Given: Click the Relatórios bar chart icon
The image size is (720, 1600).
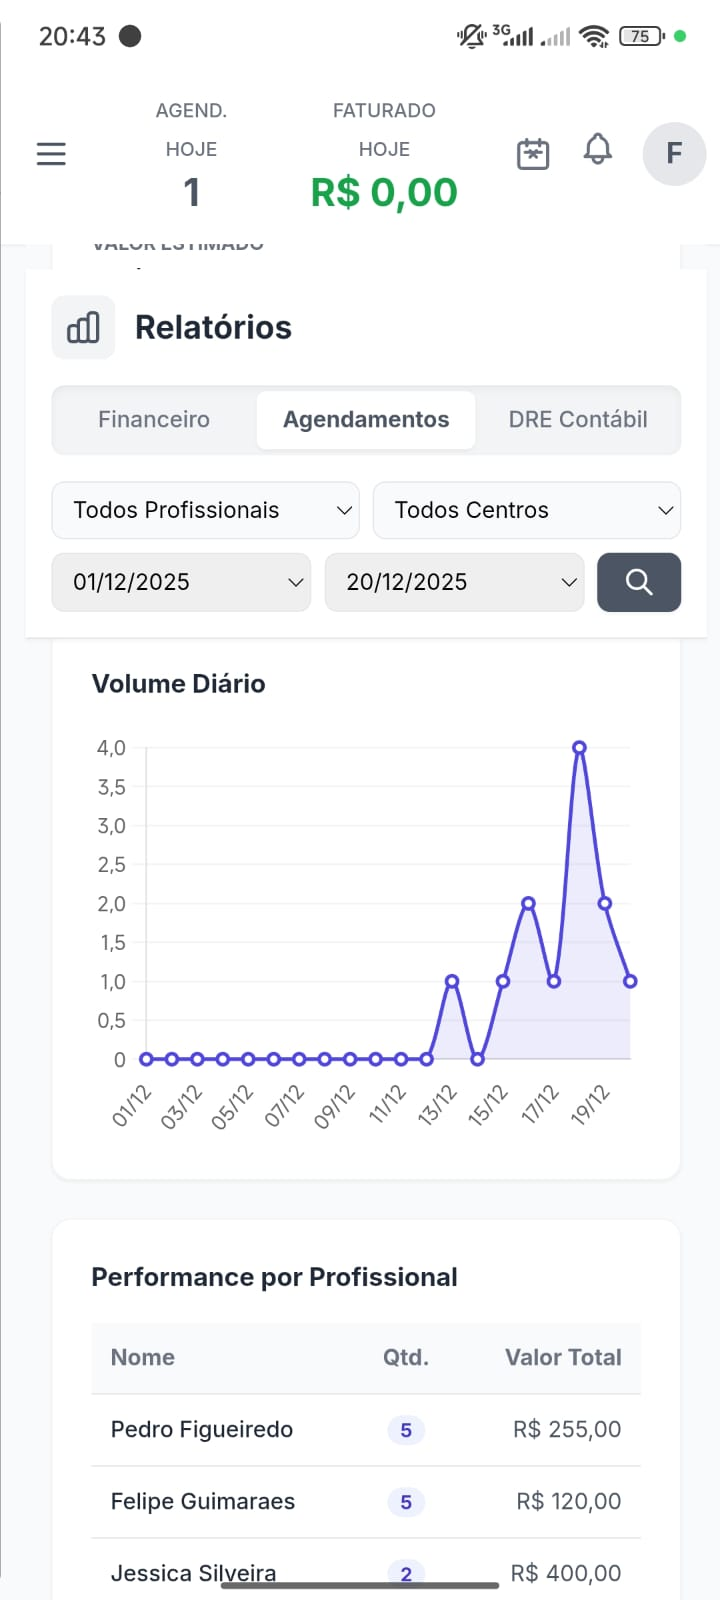Looking at the screenshot, I should click(83, 327).
